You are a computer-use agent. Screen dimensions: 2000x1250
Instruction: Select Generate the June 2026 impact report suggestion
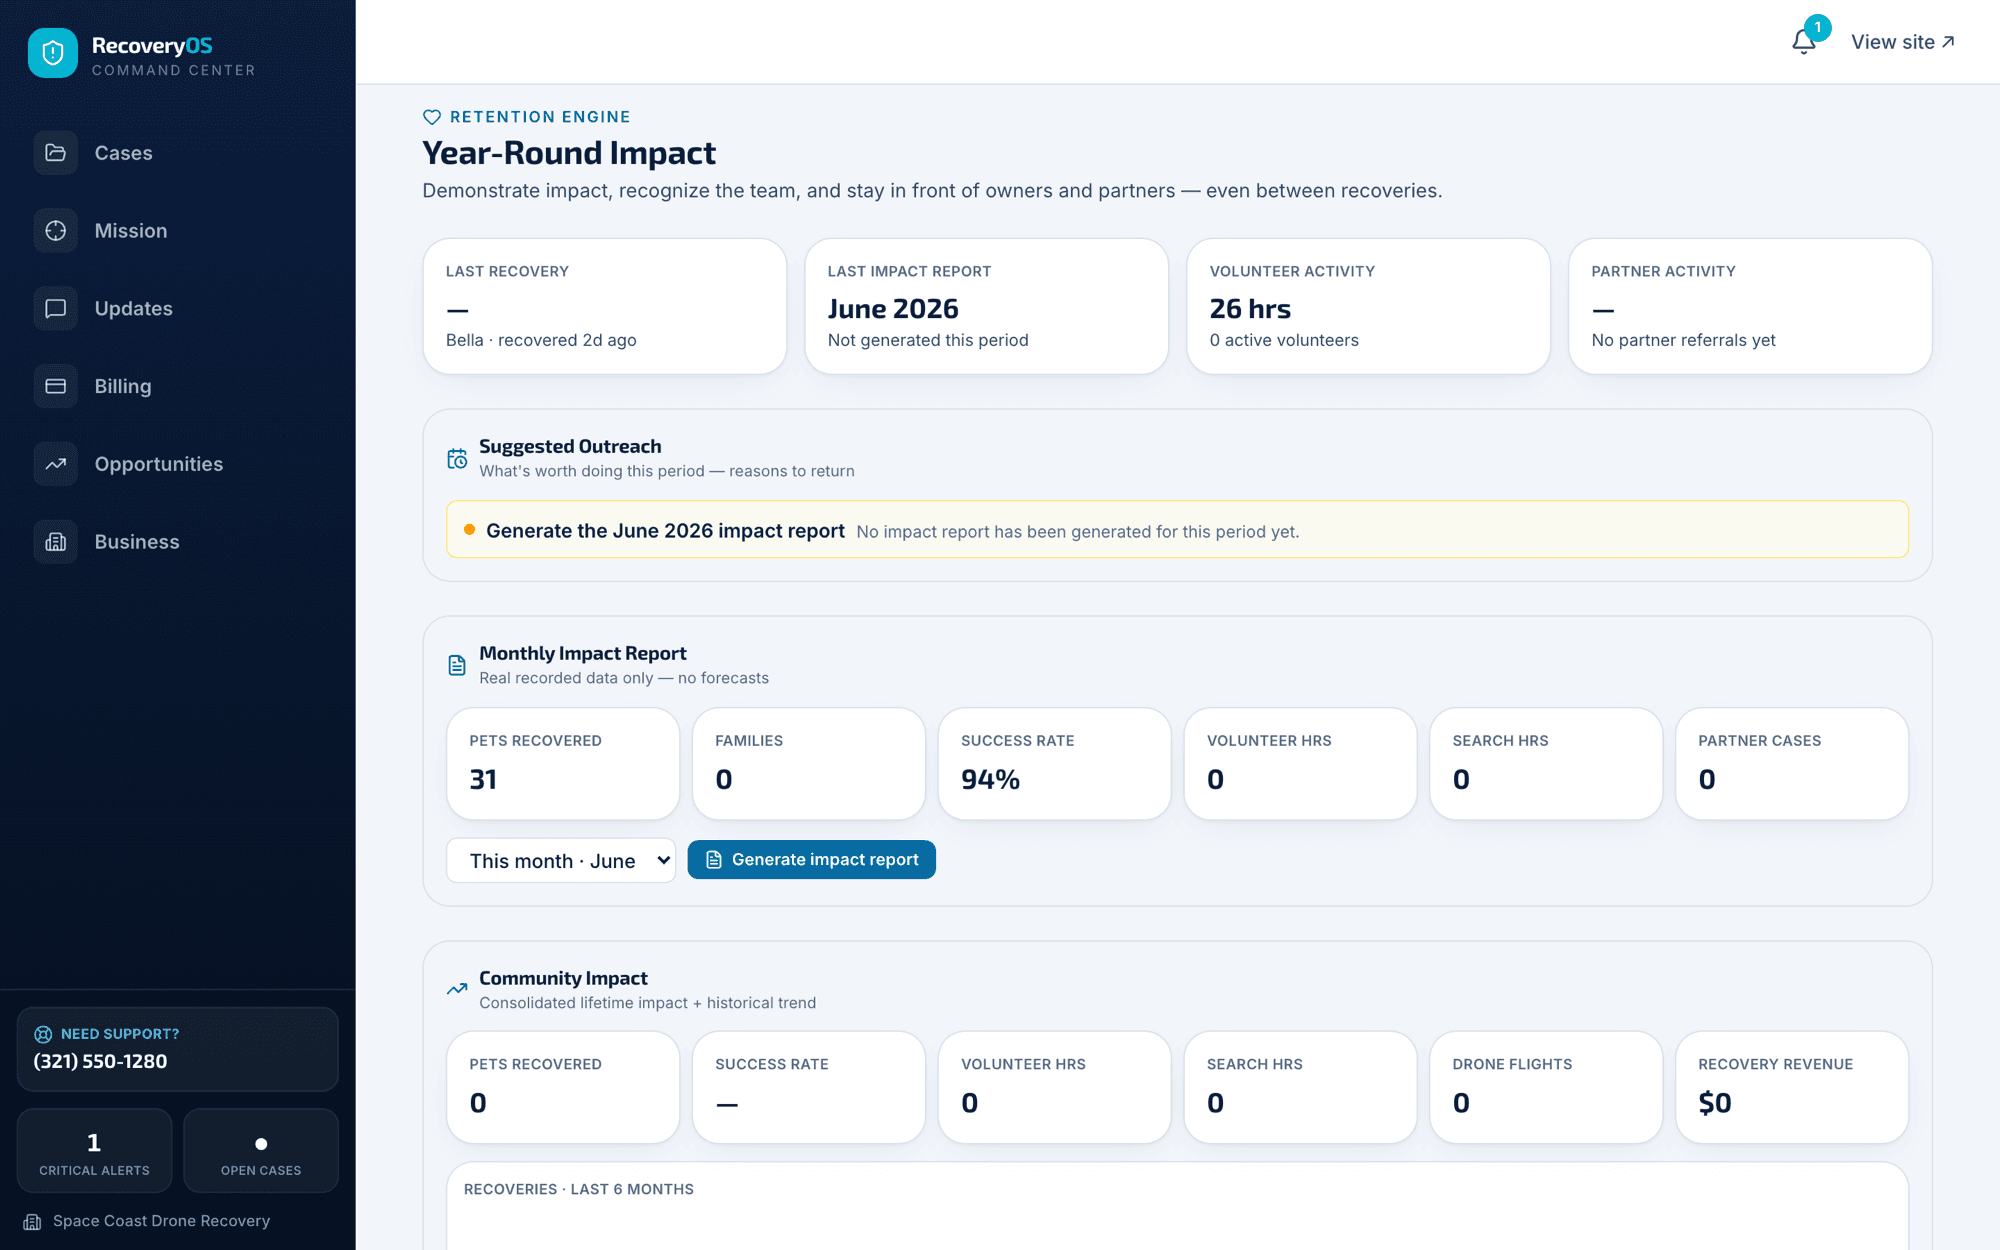pos(1177,530)
